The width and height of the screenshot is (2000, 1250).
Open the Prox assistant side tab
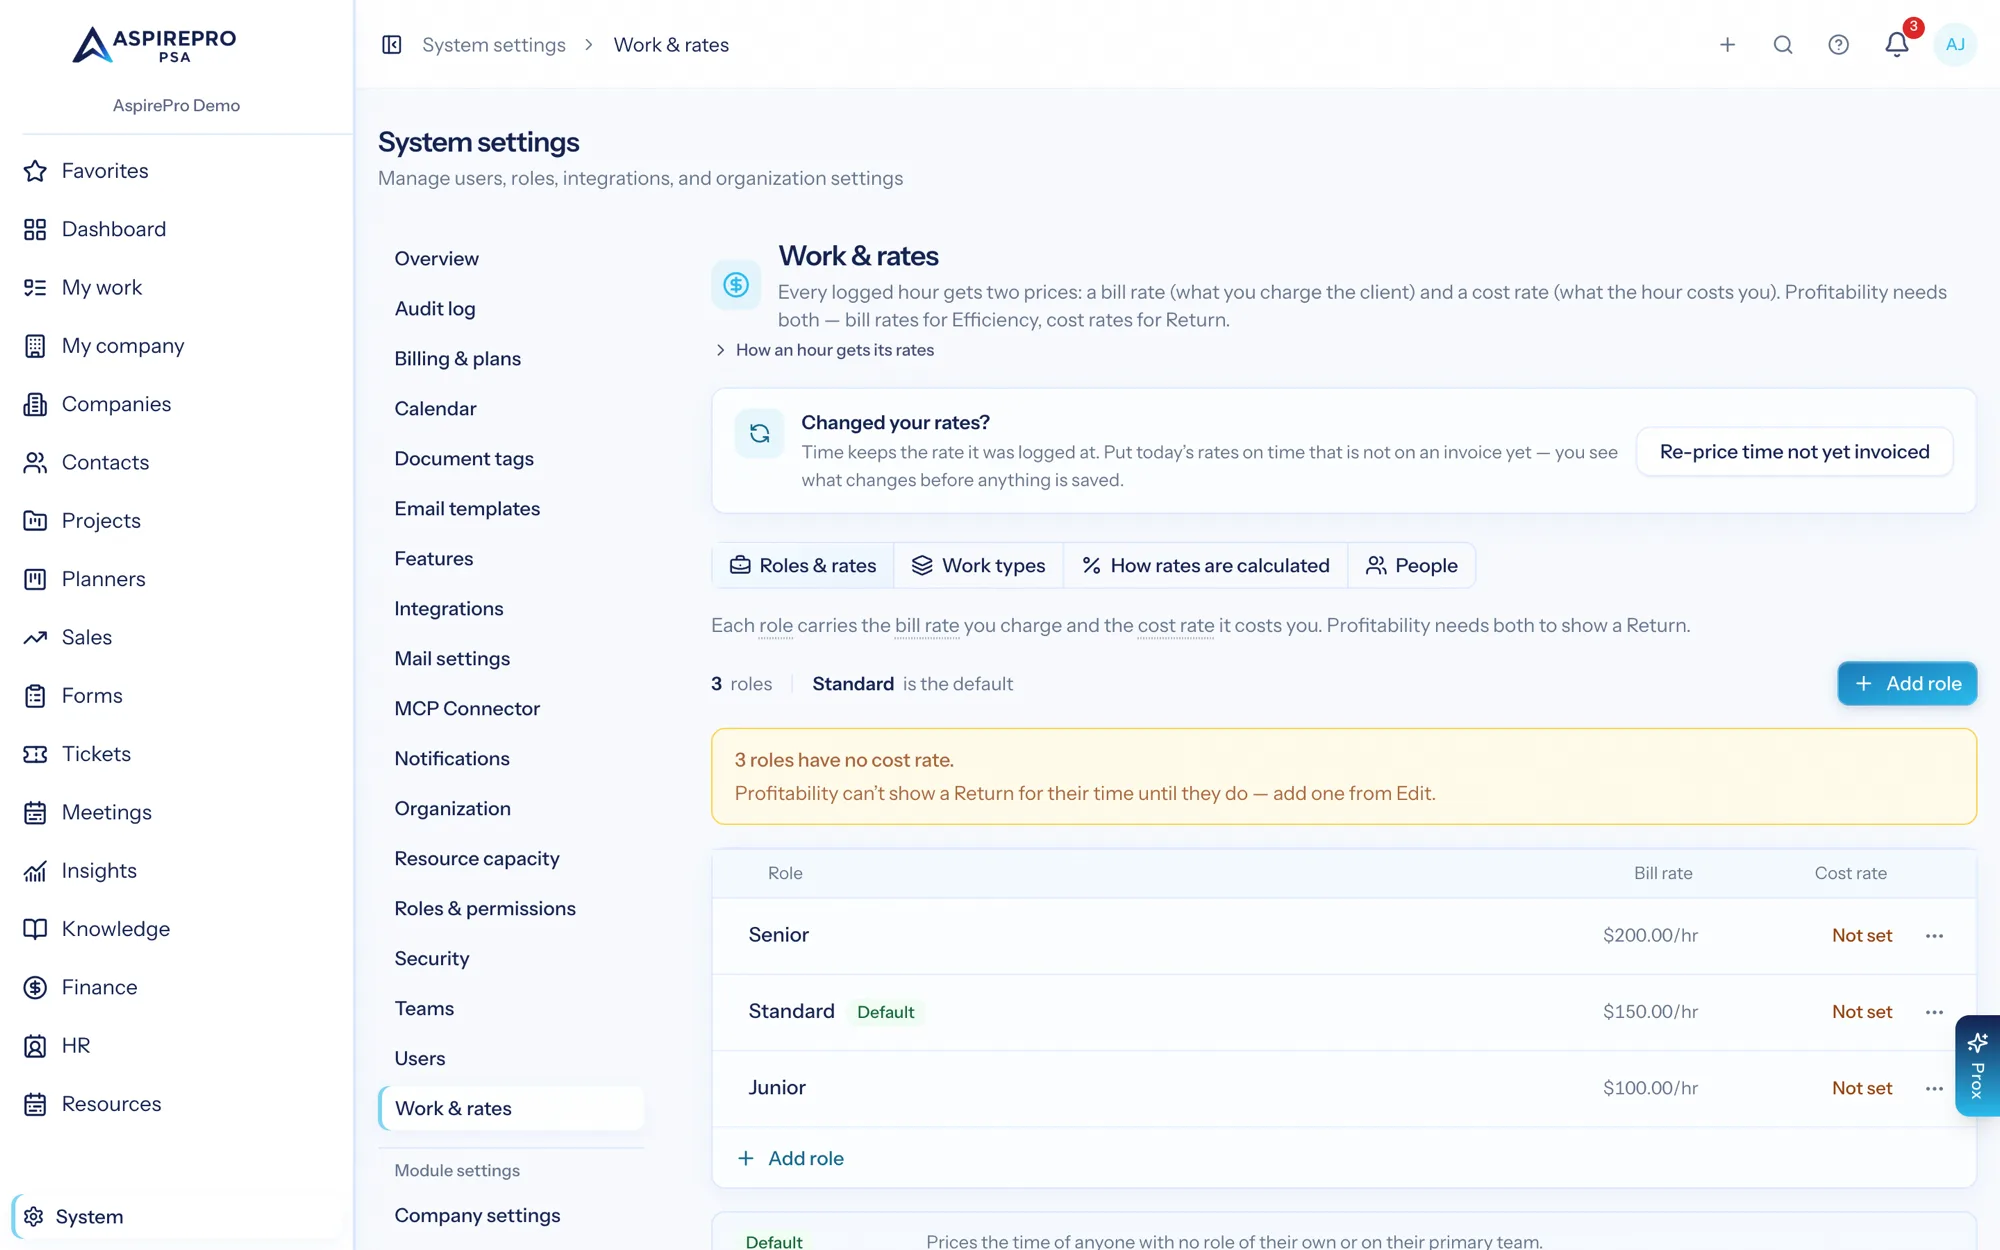pyautogui.click(x=1977, y=1066)
